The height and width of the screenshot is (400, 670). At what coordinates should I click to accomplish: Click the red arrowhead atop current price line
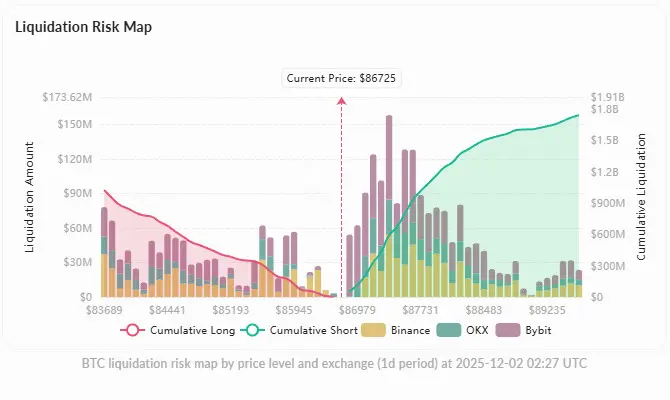(x=342, y=101)
